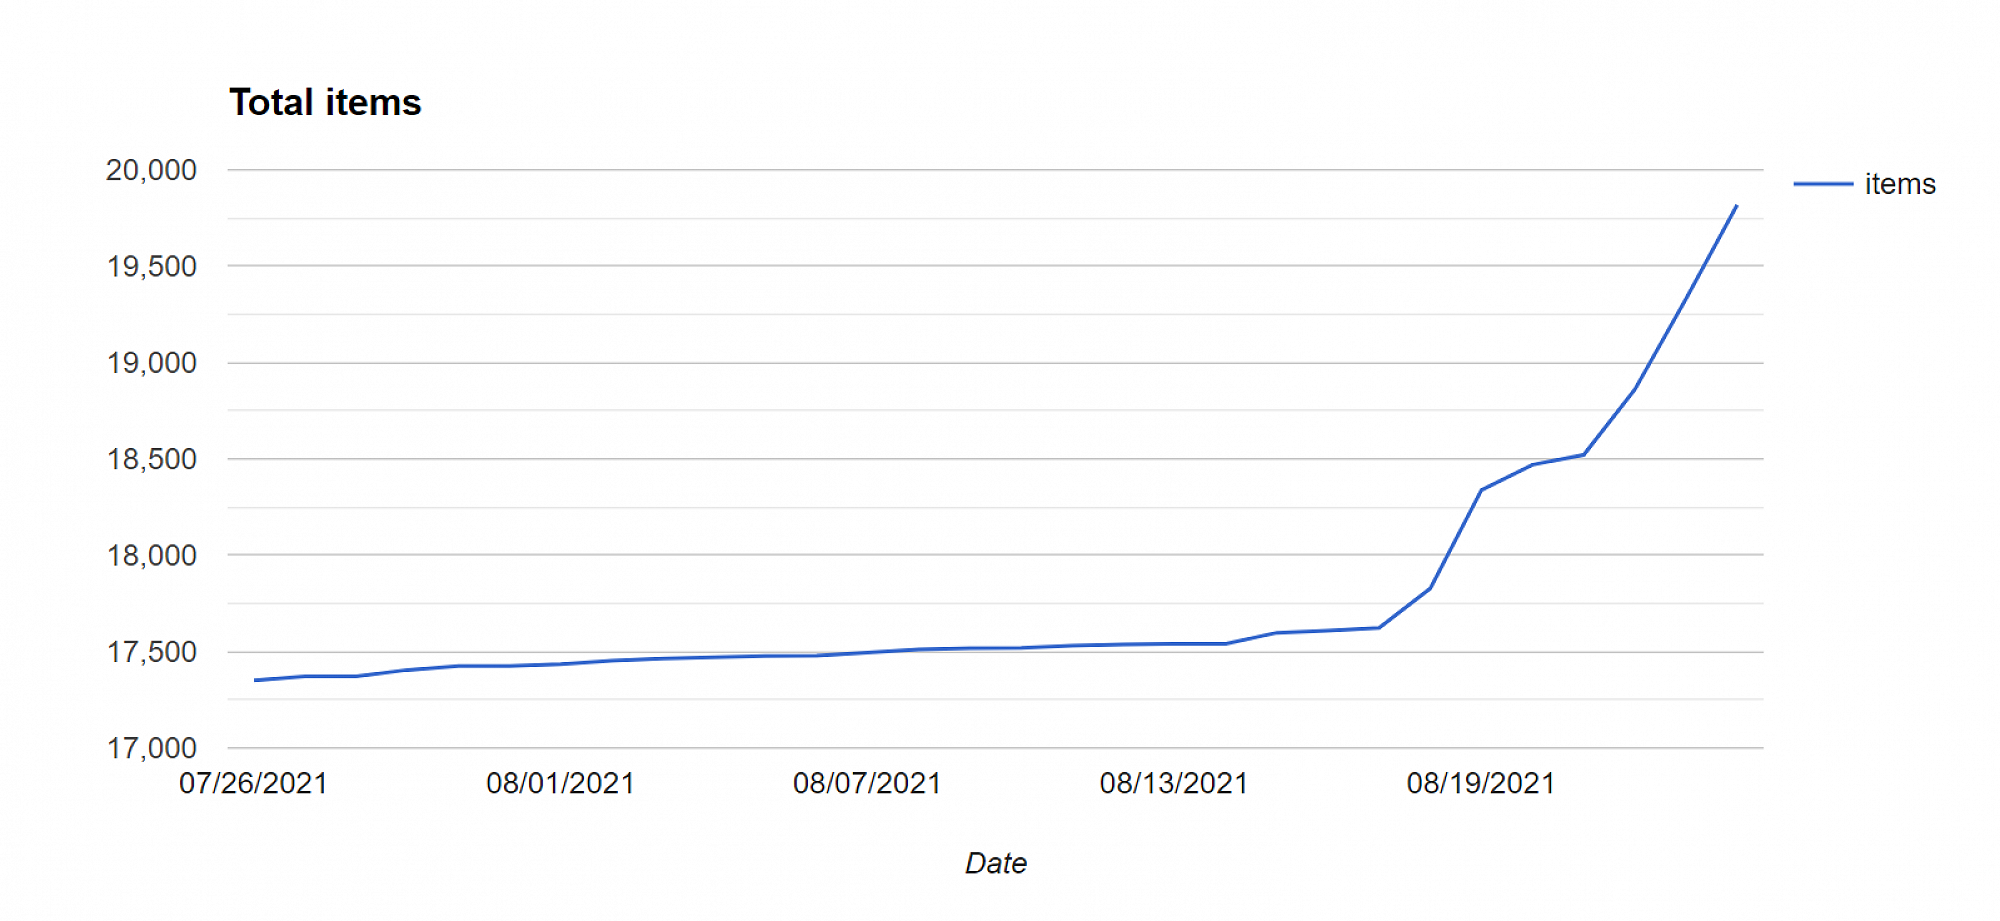This screenshot has height=921, width=2000.
Task: Click the line where it crosses 18,000
Action: (x=1447, y=555)
